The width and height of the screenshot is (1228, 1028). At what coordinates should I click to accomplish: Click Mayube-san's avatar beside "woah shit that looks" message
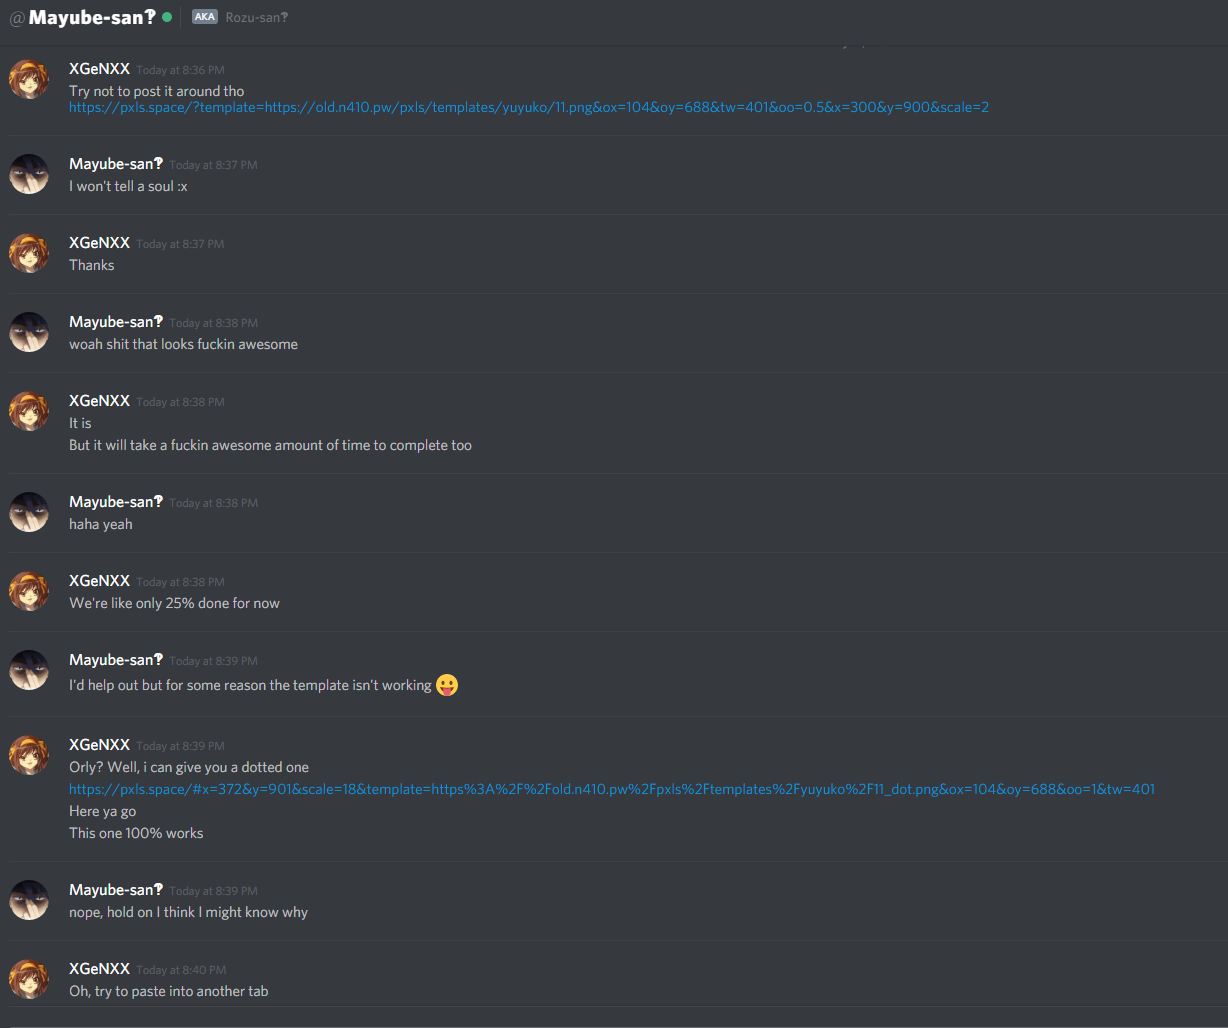[x=29, y=332]
